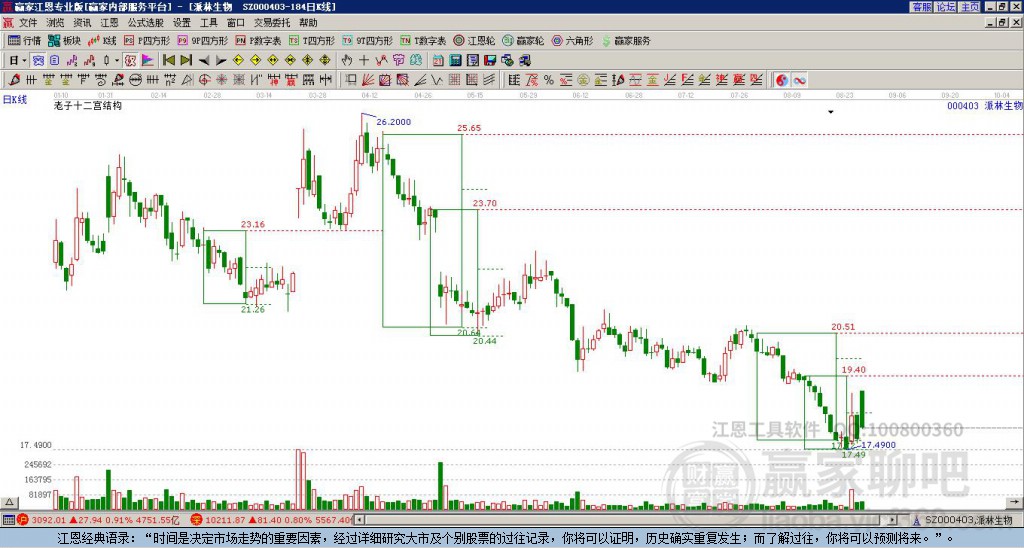Open the 设置 menu
The image size is (1024, 548).
182,23
